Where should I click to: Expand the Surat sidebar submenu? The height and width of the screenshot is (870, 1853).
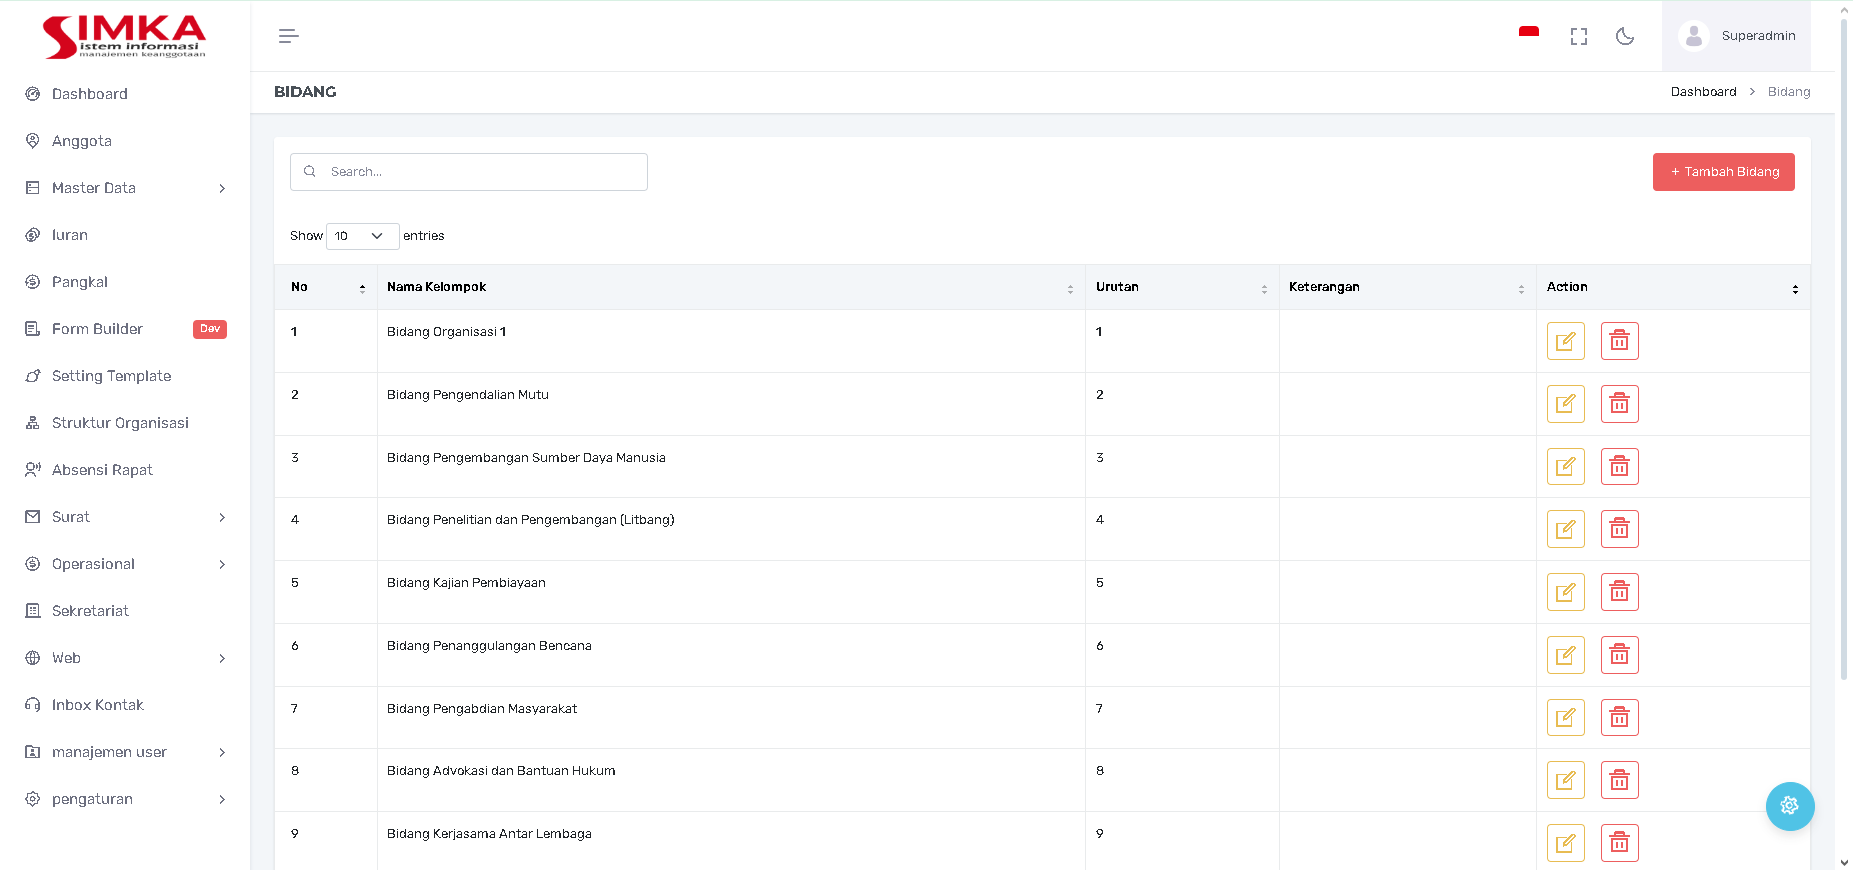tap(125, 517)
